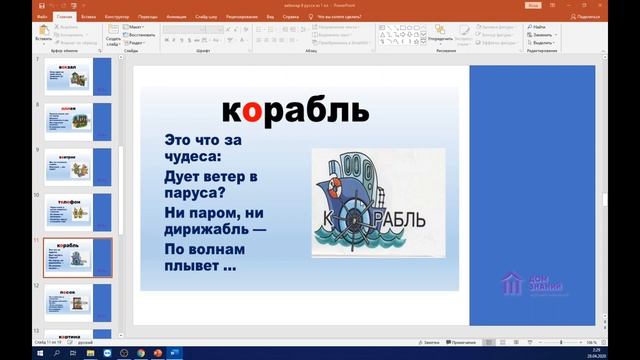The height and width of the screenshot is (360, 640).
Task: Click the zoom out minus button
Action: point(540,342)
